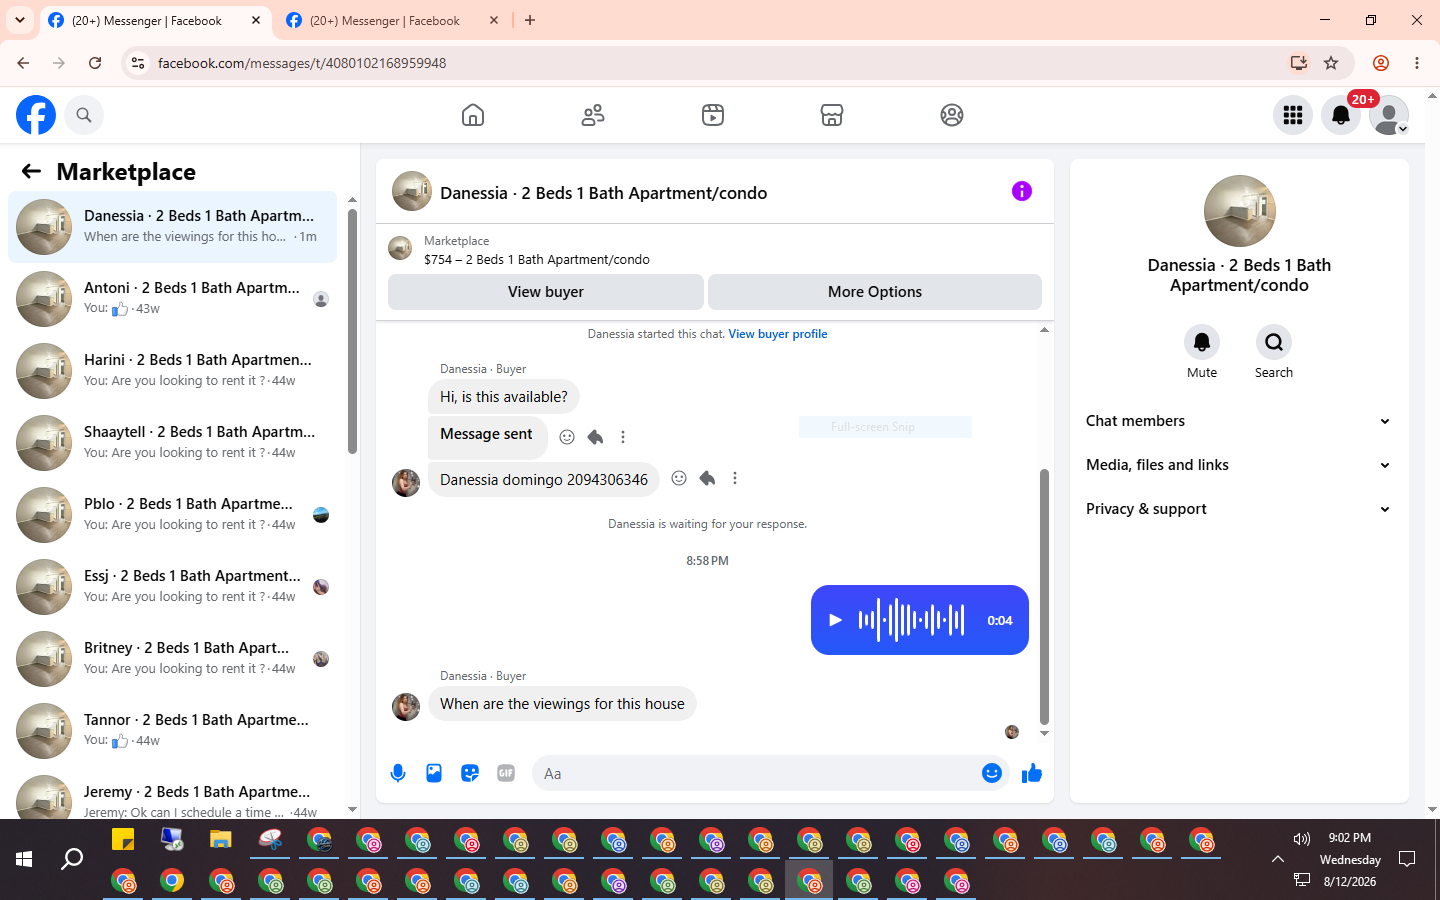Open more options for Message sent bubble
Viewport: 1440px width, 900px height.
click(x=623, y=437)
